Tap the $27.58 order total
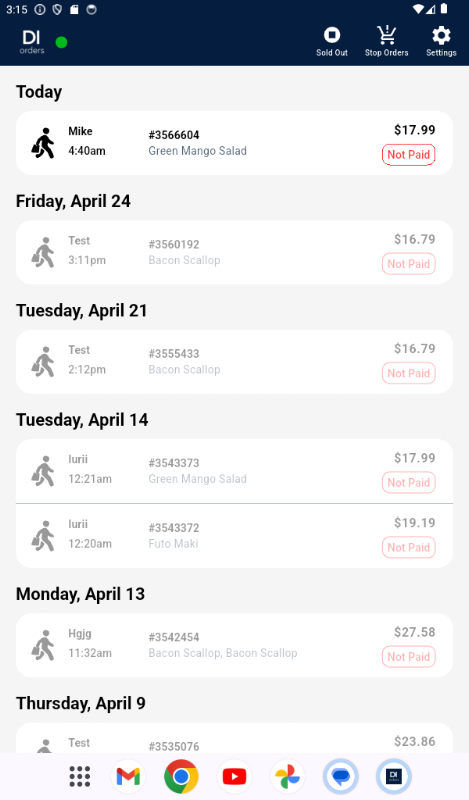 pos(414,632)
